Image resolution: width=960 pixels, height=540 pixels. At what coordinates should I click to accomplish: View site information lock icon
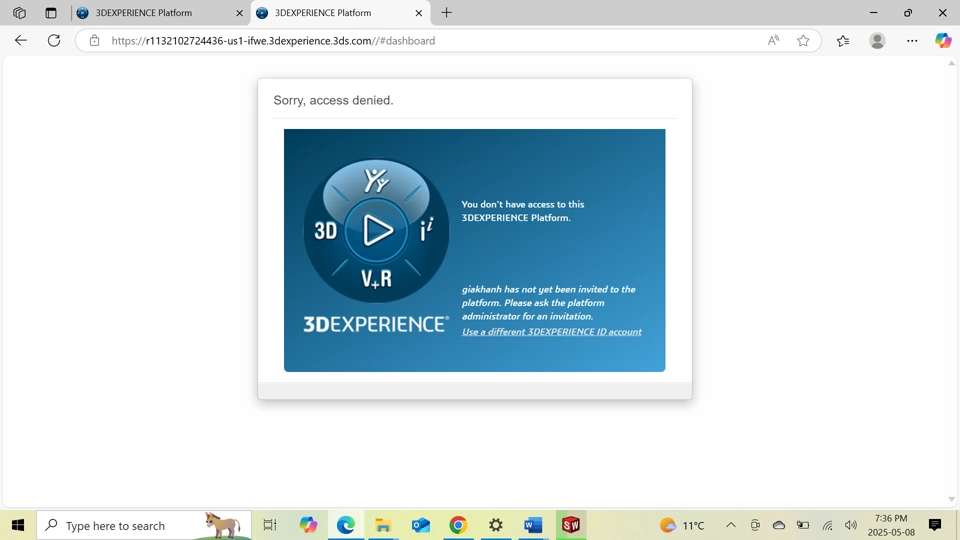click(x=94, y=40)
